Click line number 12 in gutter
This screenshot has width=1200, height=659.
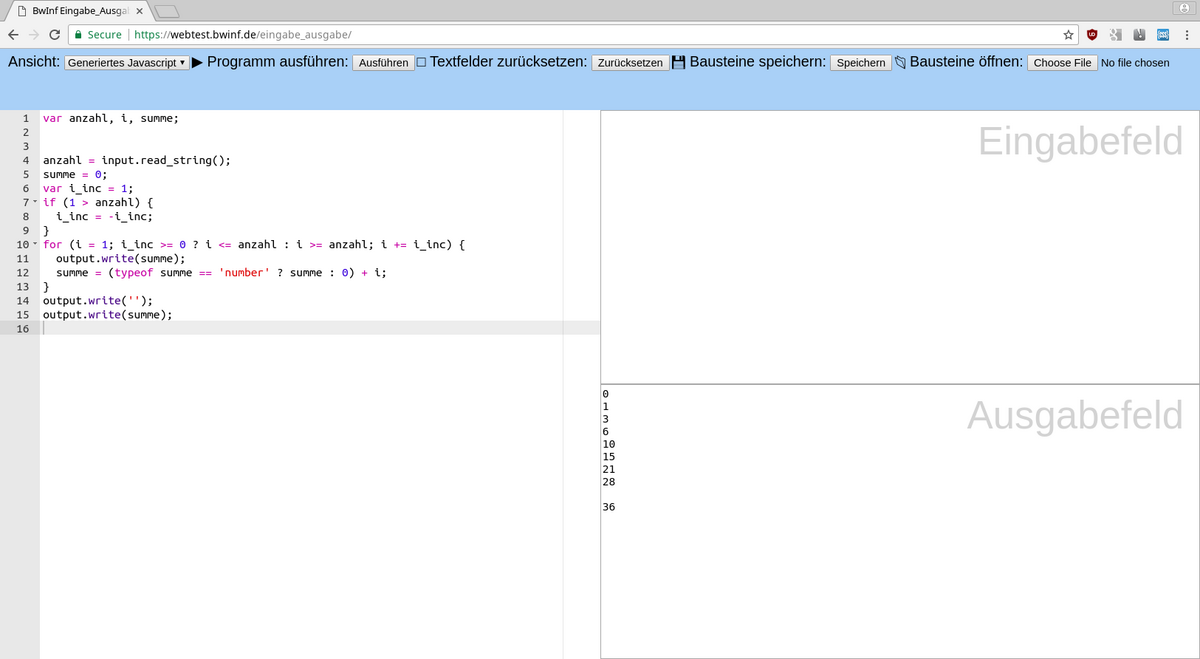(21, 272)
